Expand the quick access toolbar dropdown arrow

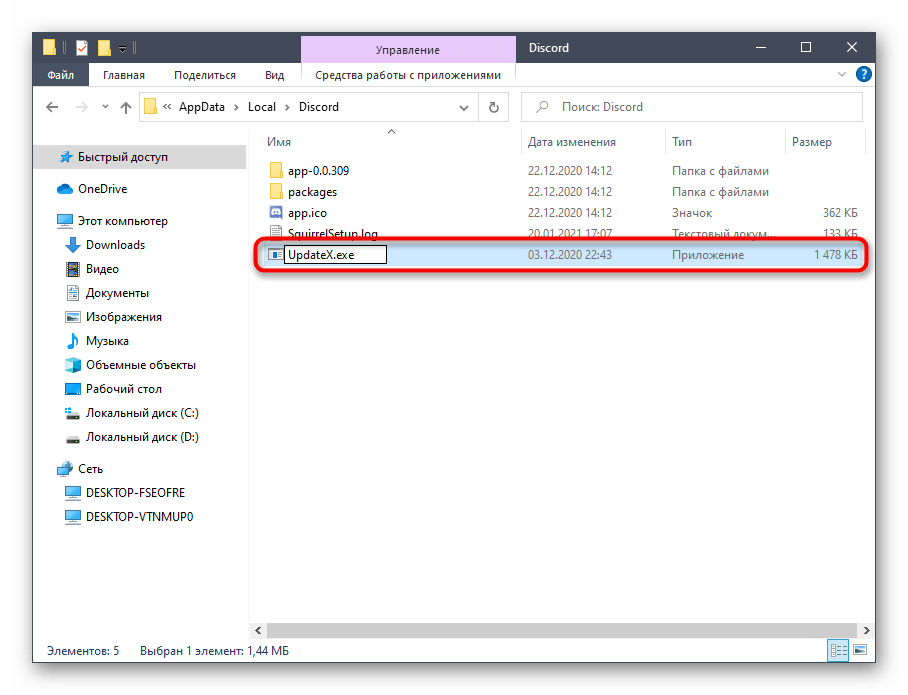pyautogui.click(x=122, y=48)
